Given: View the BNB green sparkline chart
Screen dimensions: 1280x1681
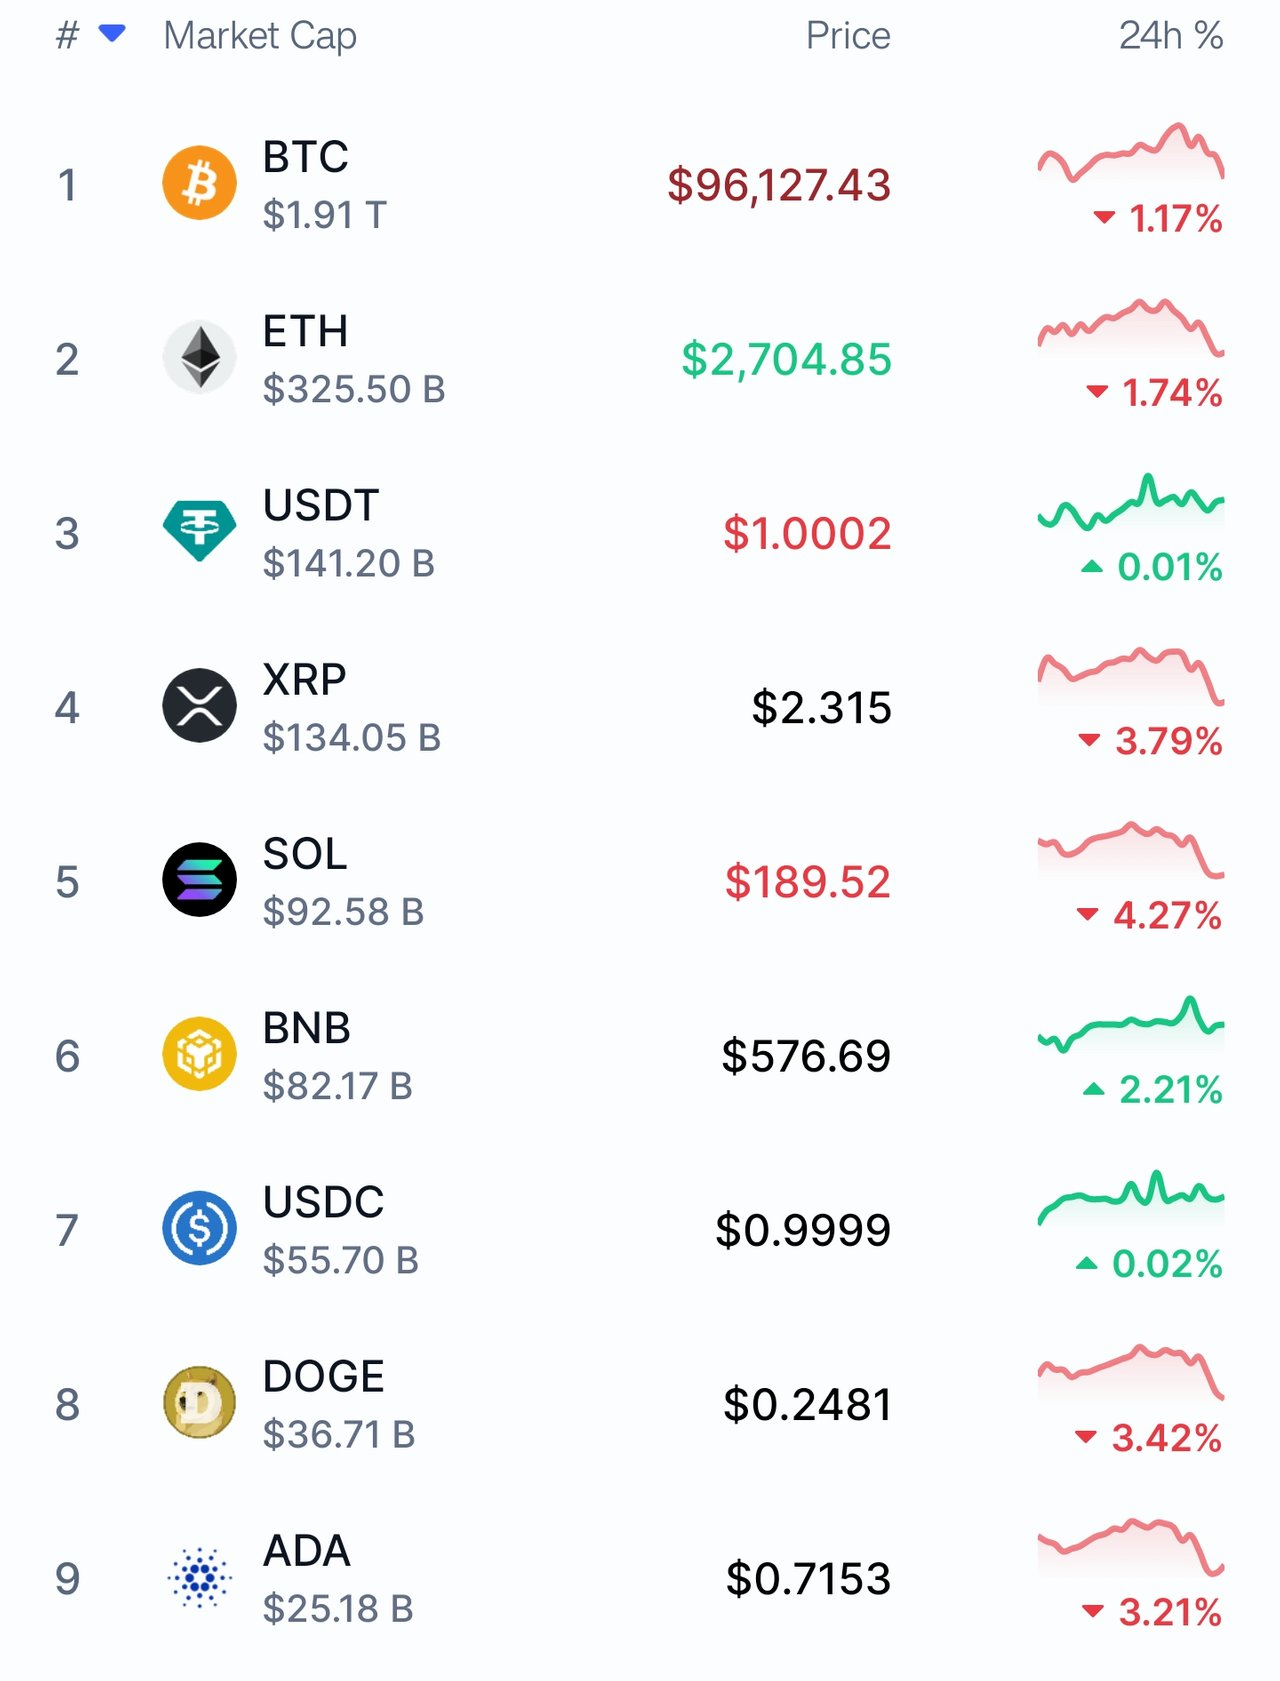Looking at the screenshot, I should (x=1131, y=1025).
